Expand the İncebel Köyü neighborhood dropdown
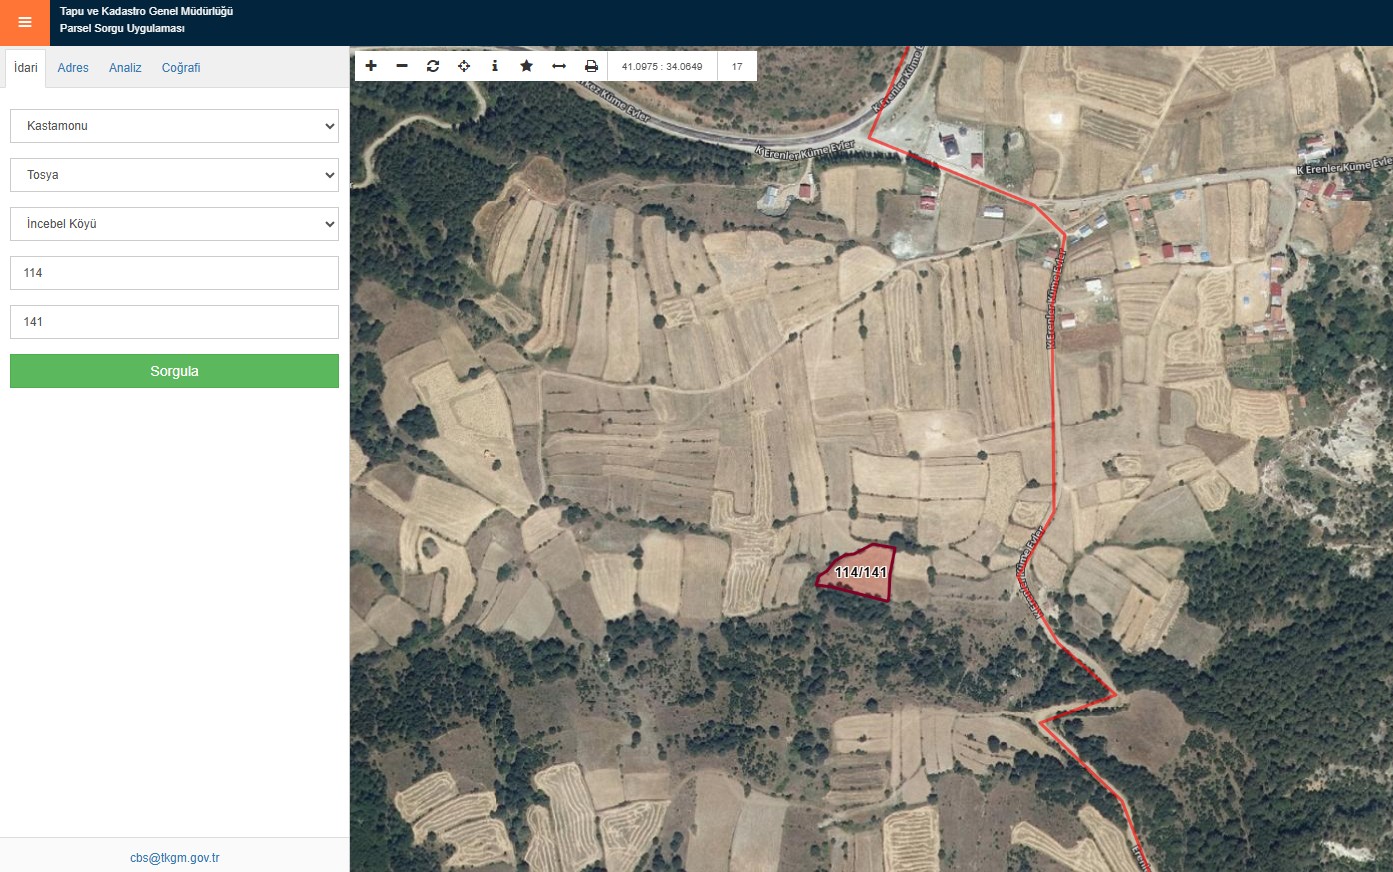Viewport: 1393px width, 872px height. click(x=174, y=224)
